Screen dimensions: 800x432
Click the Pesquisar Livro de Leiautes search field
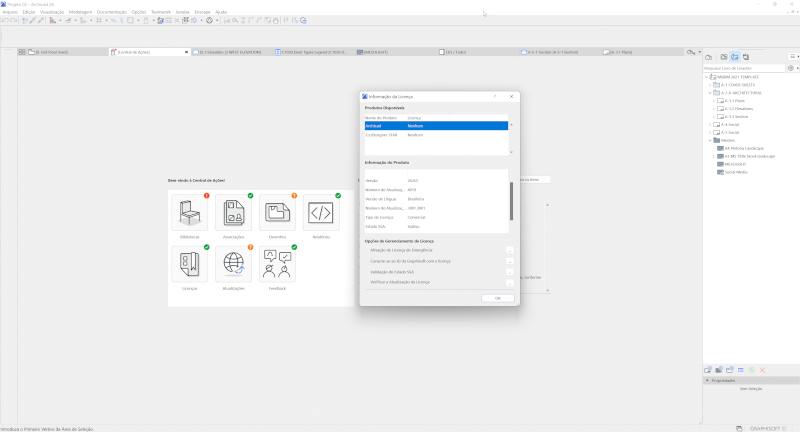point(745,67)
